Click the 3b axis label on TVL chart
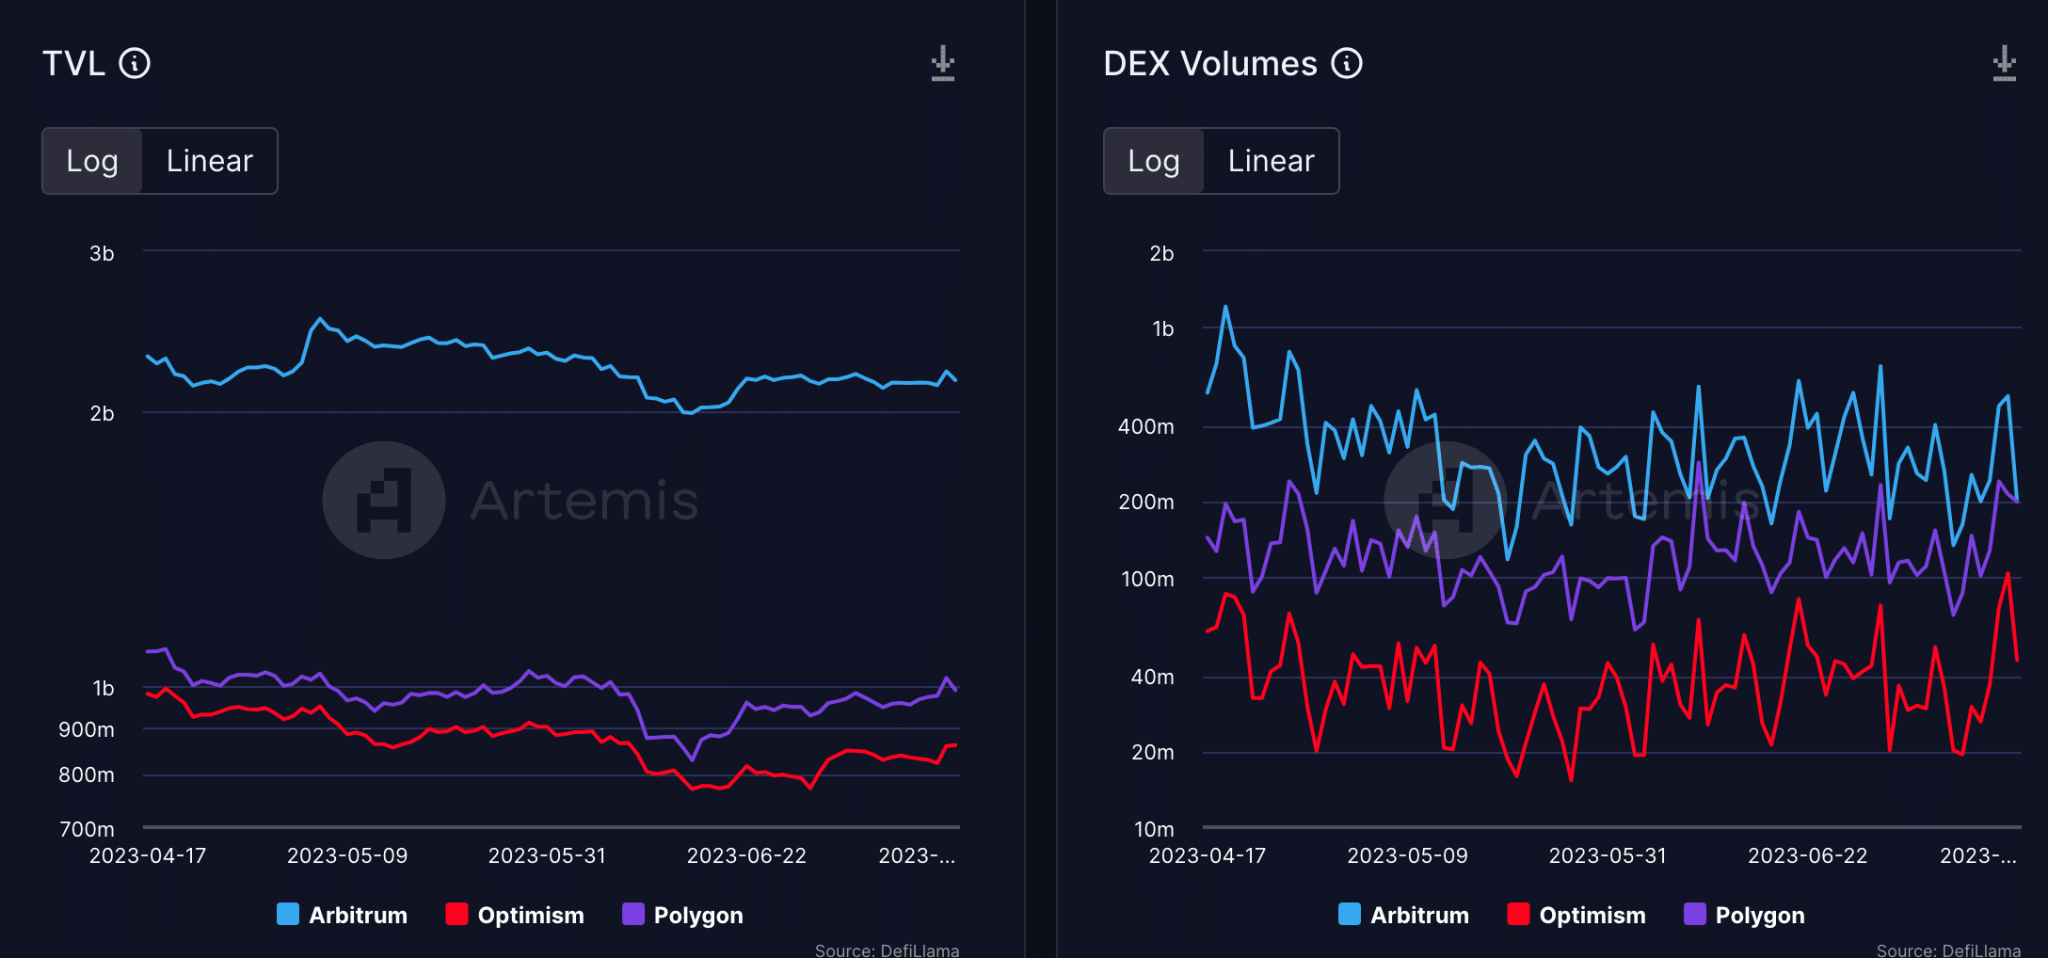Screen dimensions: 2048x958 coord(102,254)
